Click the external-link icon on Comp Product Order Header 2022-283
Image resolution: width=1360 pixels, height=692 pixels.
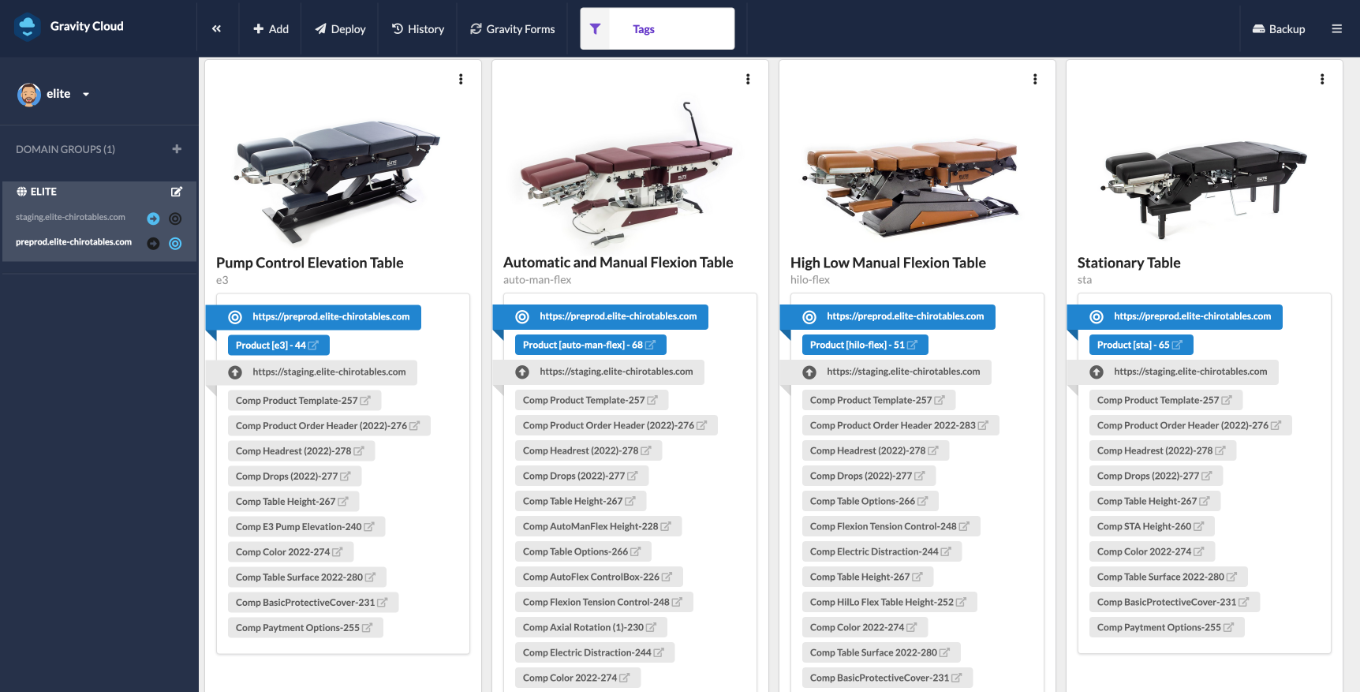point(983,426)
